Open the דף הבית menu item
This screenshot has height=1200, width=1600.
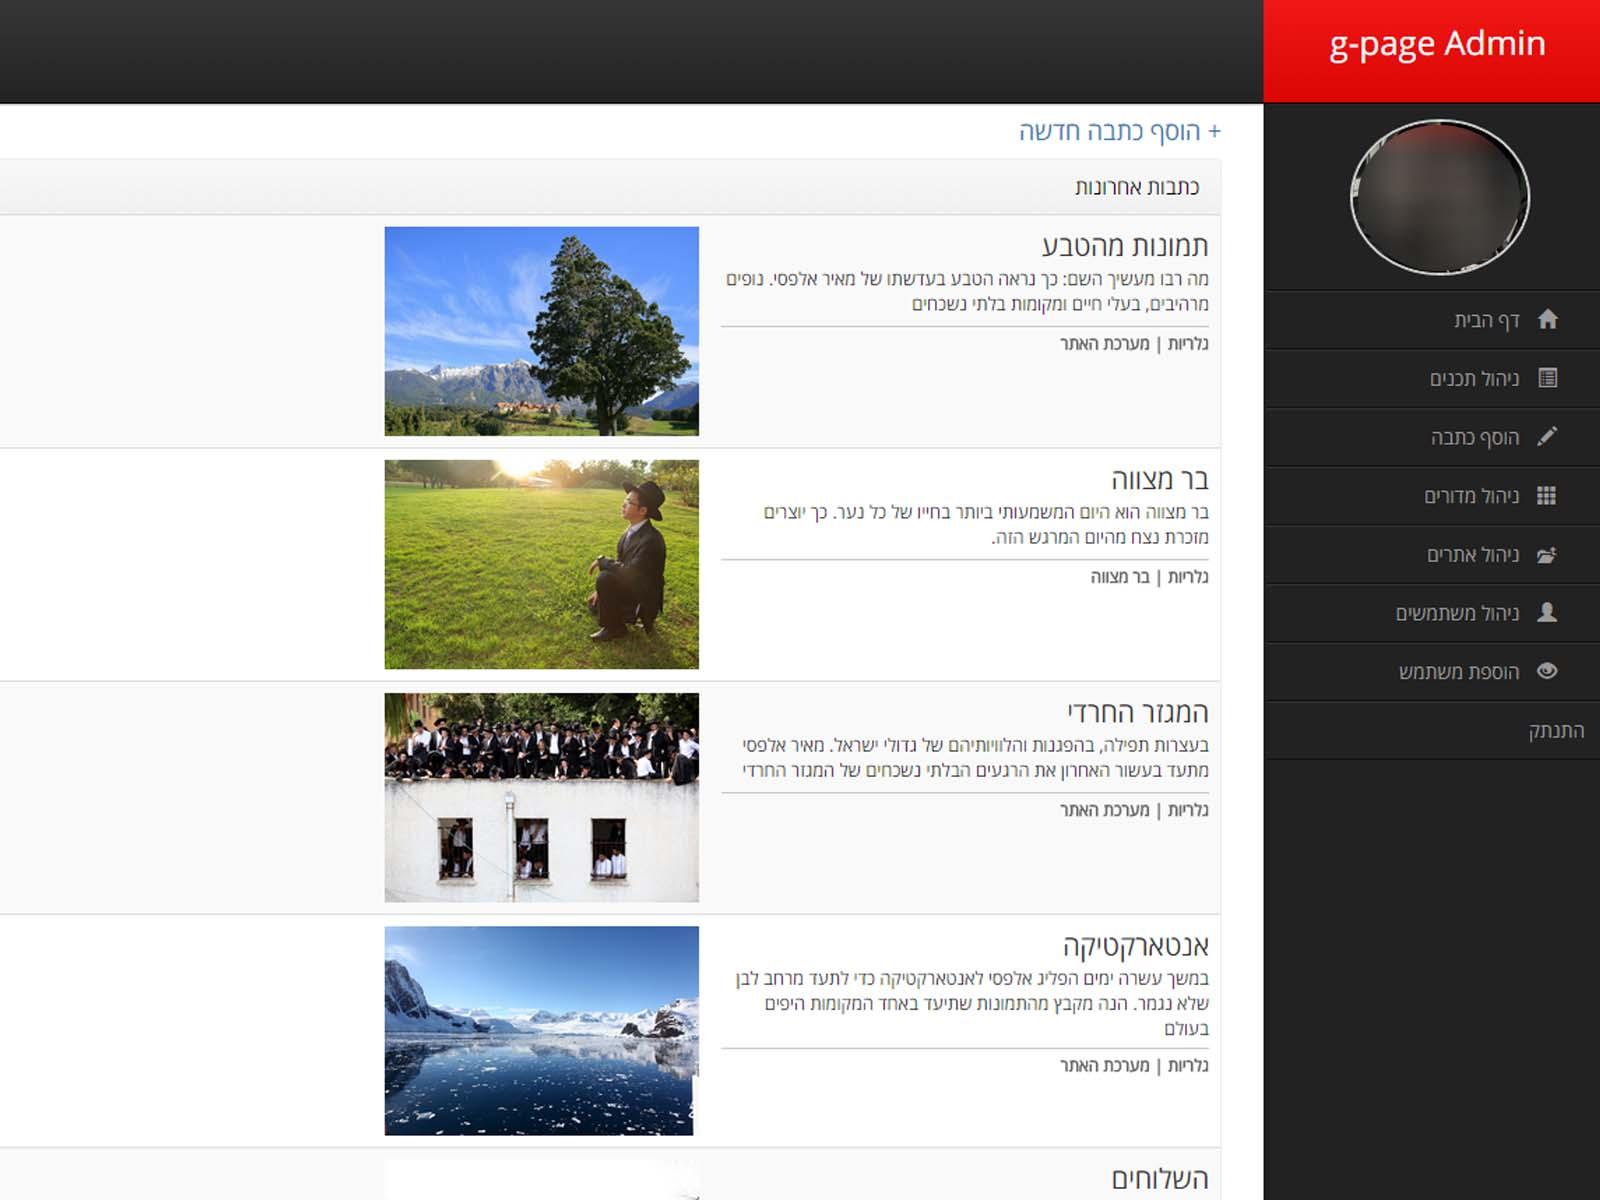click(1432, 320)
